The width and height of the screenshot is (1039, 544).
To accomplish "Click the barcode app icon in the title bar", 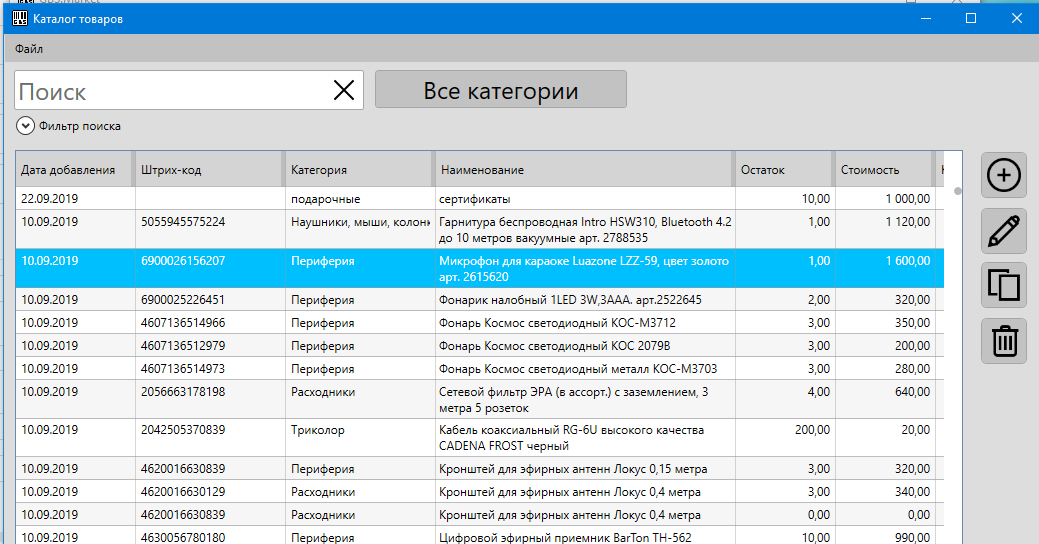I will tap(20, 19).
